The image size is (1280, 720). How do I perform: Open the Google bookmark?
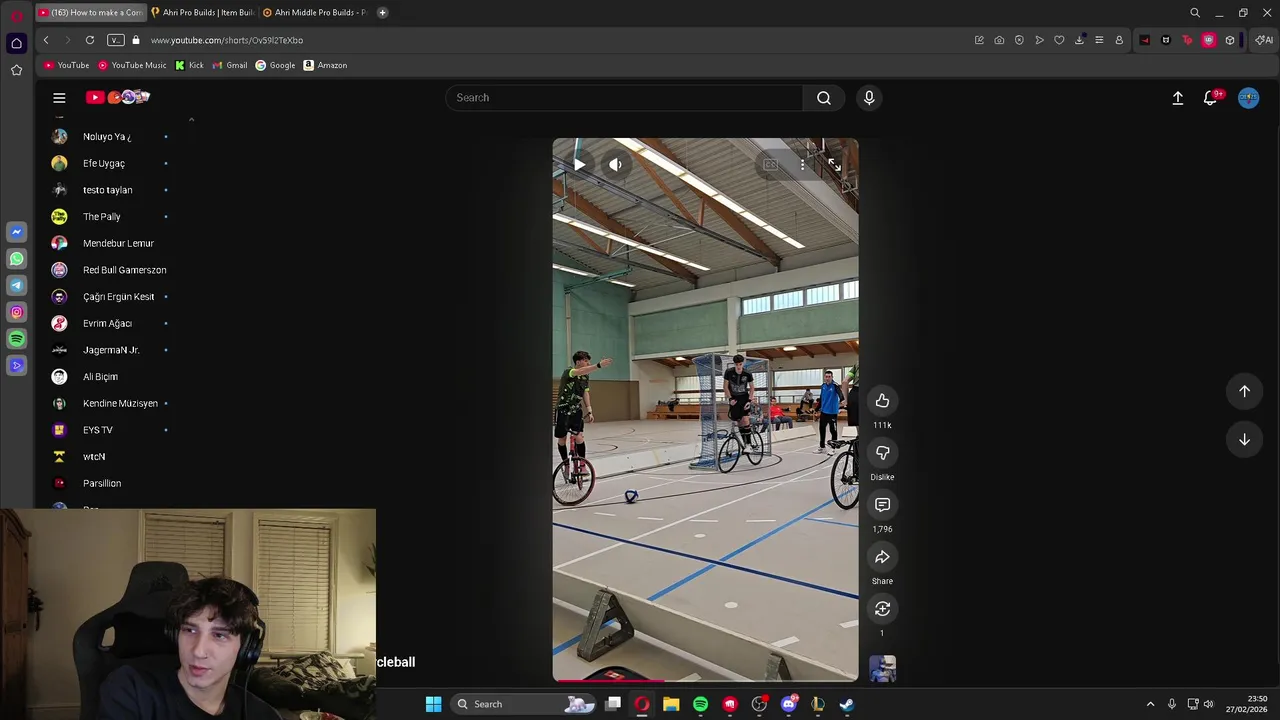pos(275,65)
